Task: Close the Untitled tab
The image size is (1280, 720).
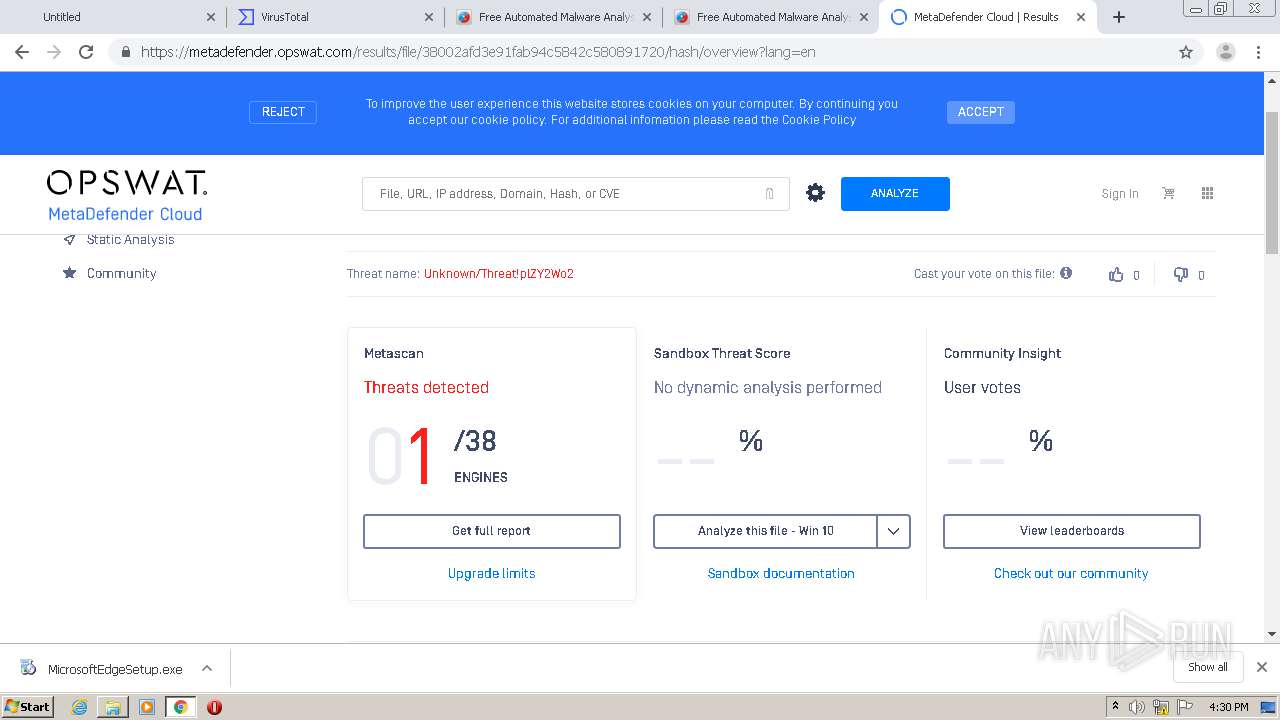Action: tap(210, 17)
